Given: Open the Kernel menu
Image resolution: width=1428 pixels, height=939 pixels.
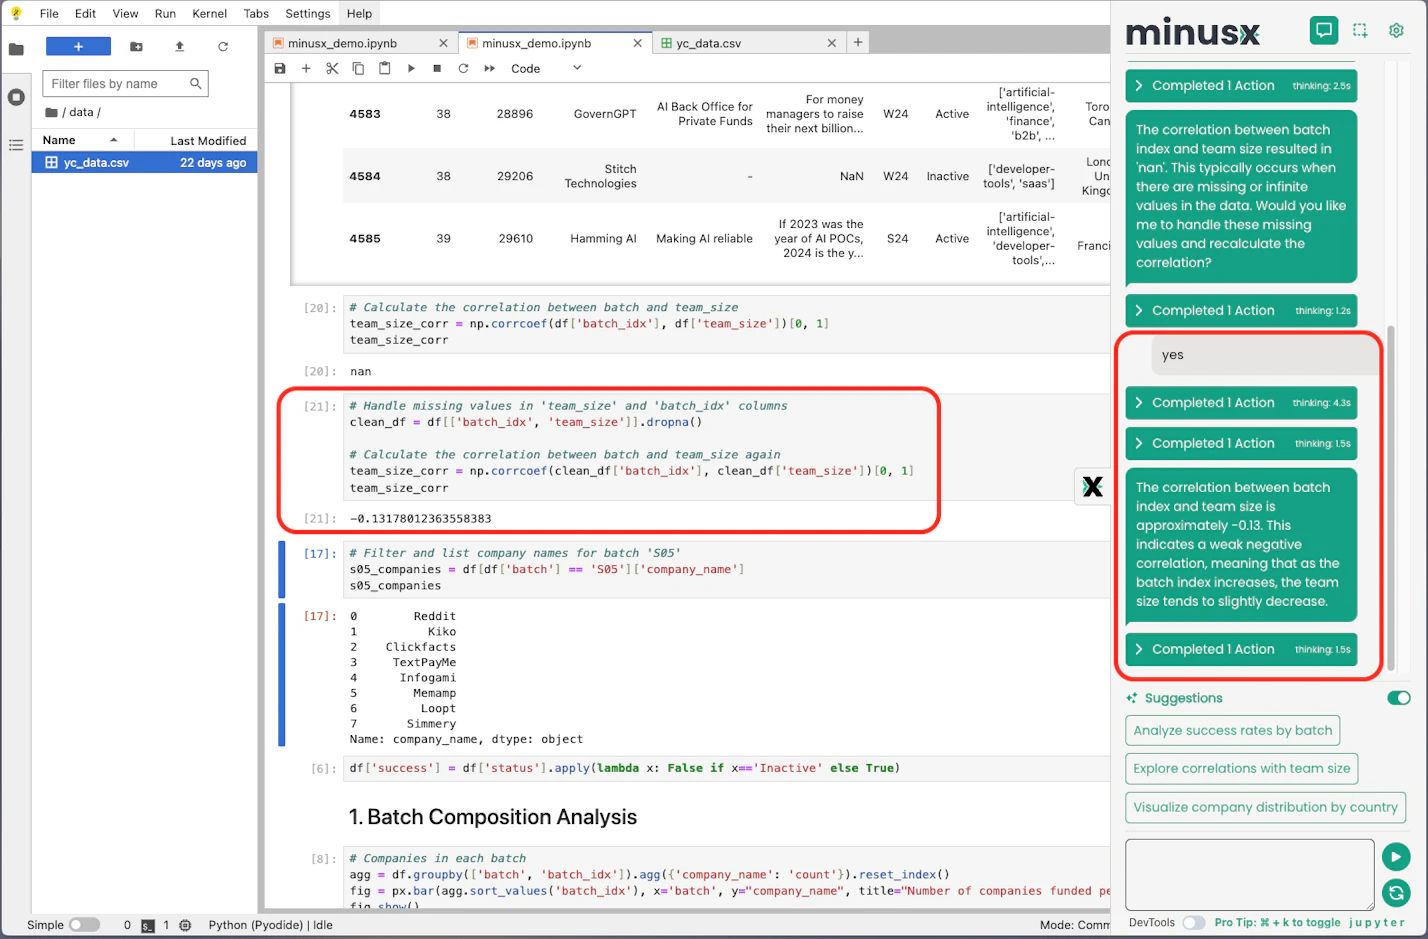Looking at the screenshot, I should tap(209, 13).
